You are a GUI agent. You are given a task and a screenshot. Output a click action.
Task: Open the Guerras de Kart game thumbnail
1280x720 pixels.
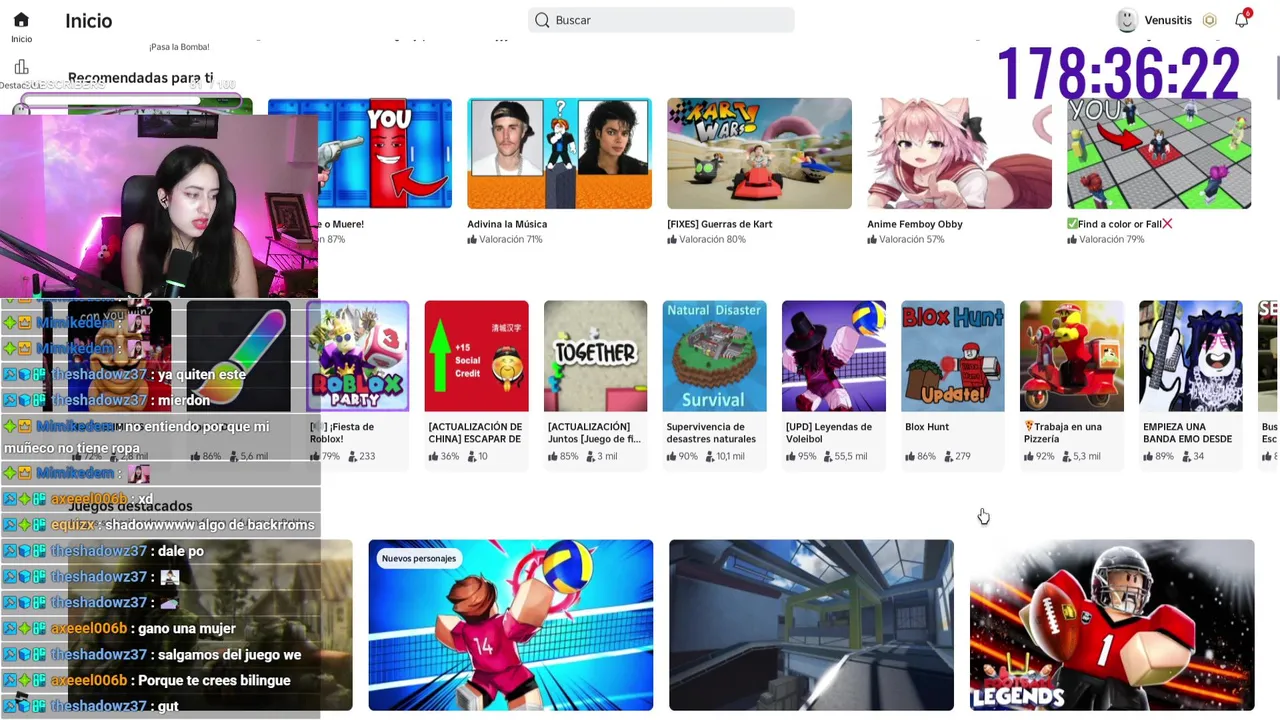tap(759, 154)
